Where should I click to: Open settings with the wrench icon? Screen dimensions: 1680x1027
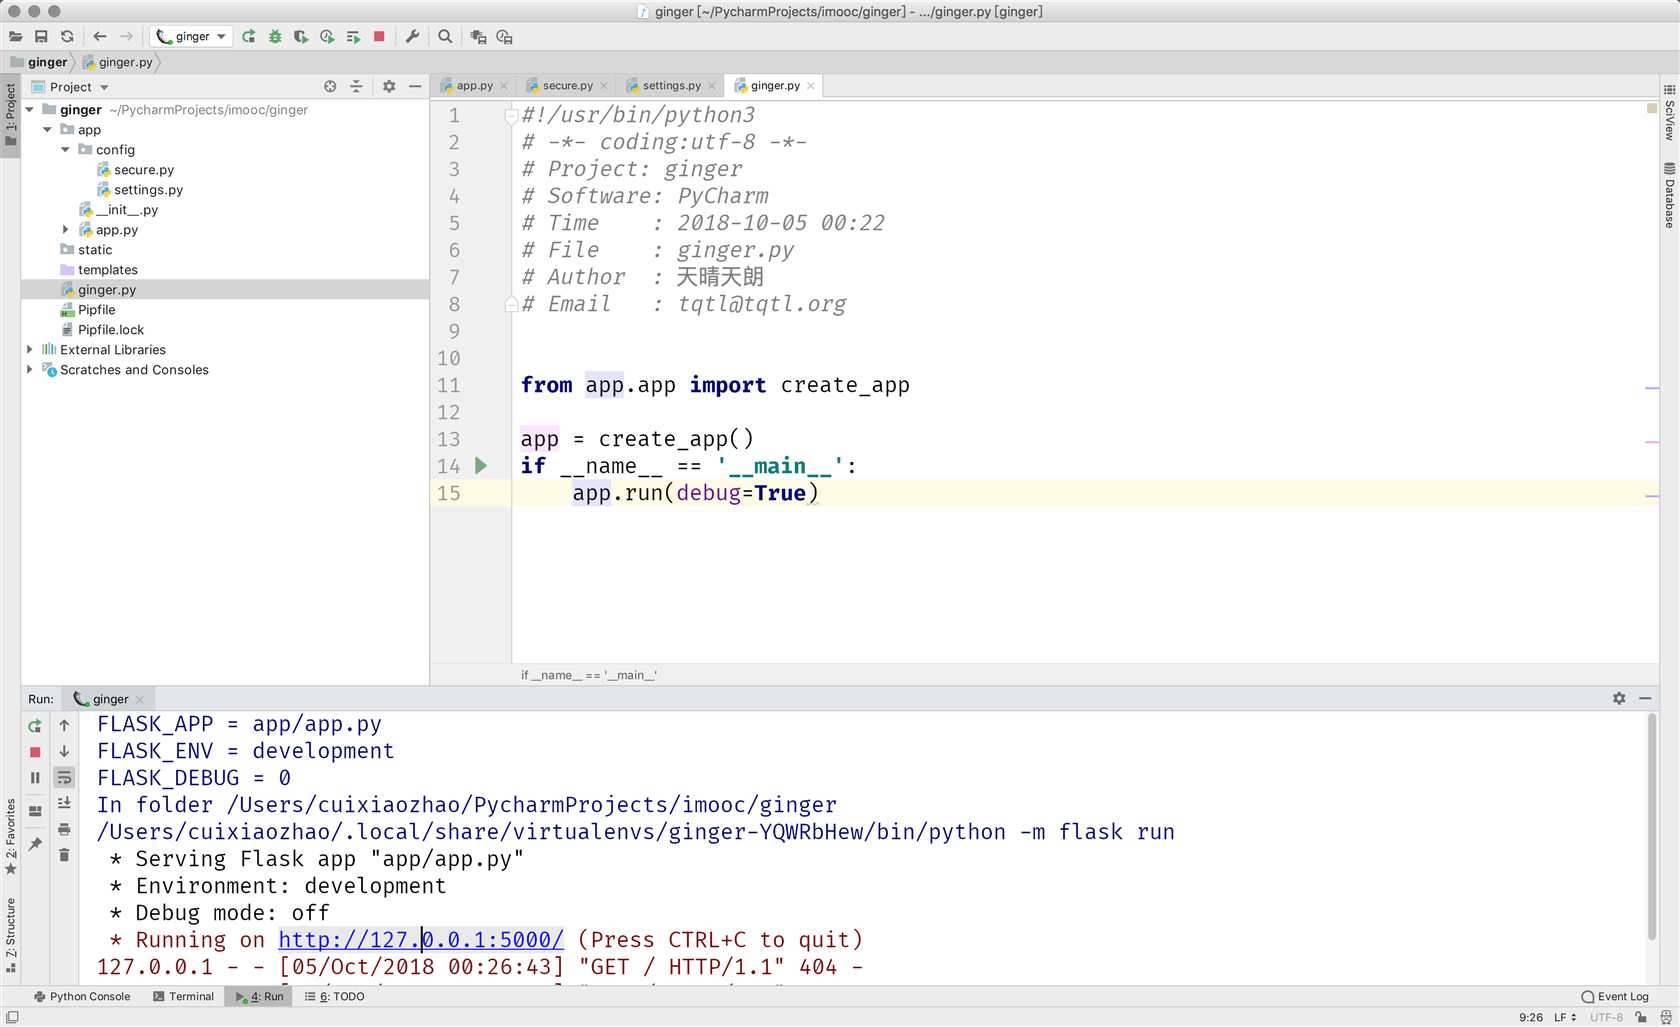tap(412, 37)
